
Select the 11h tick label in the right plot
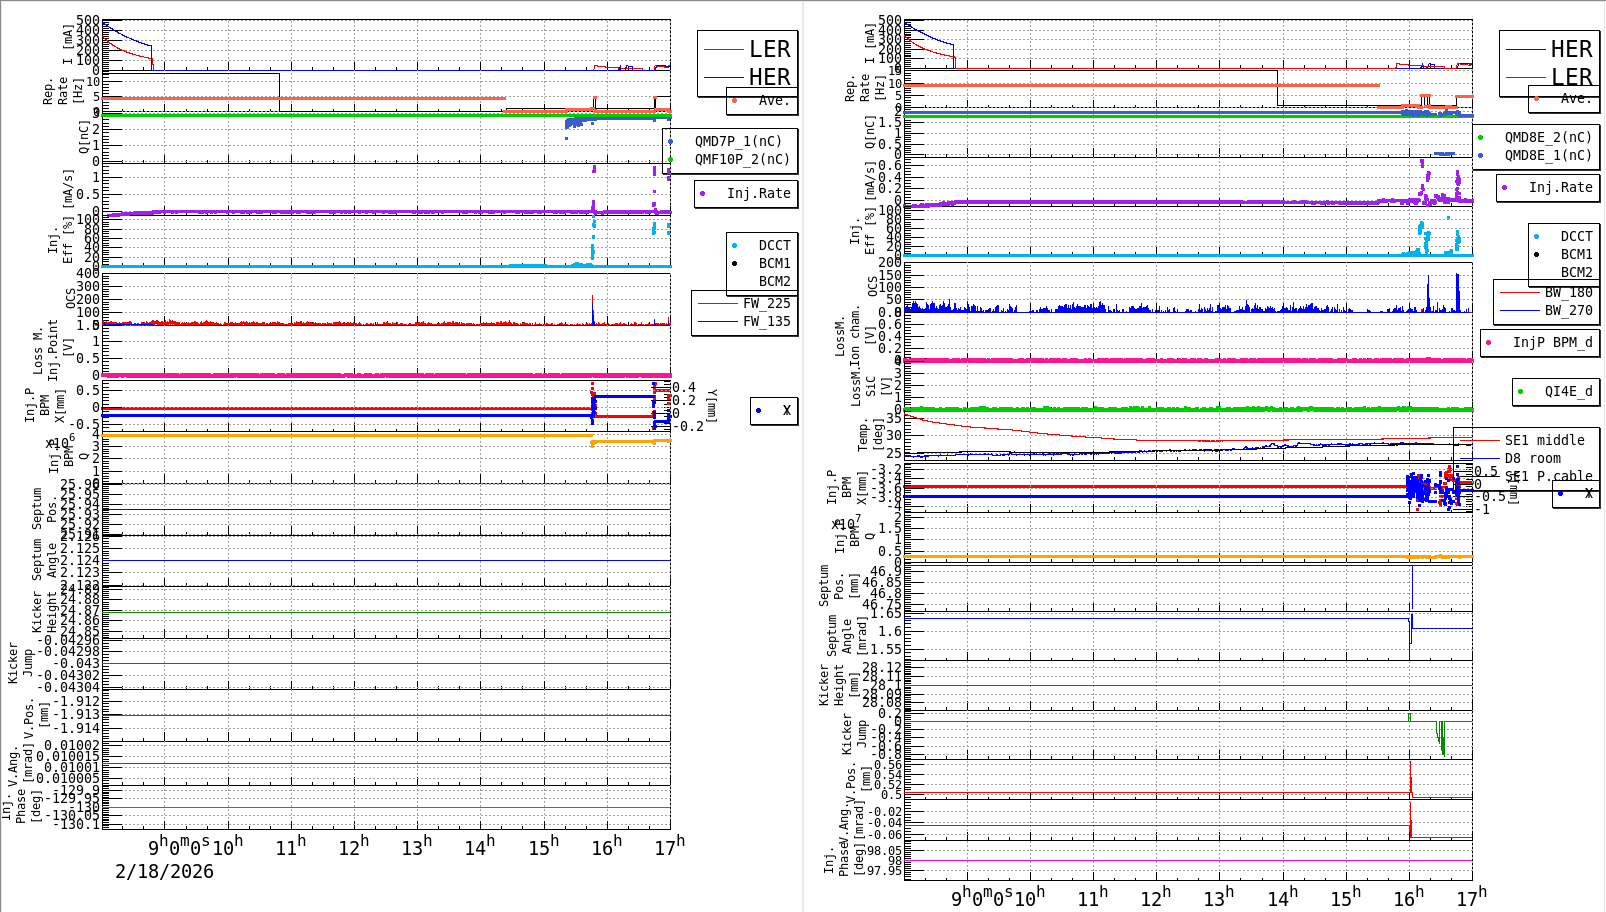pos(1093,898)
